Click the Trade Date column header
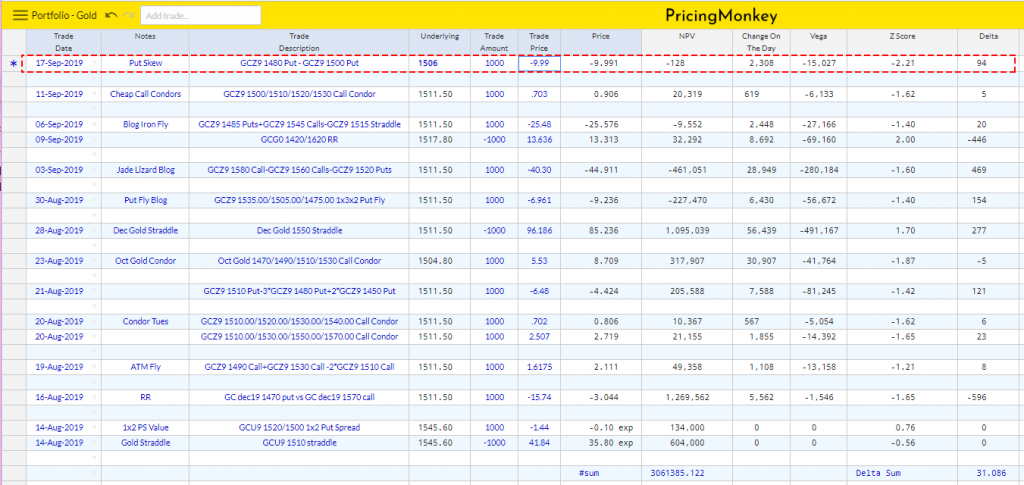1024x485 pixels. click(x=63, y=42)
